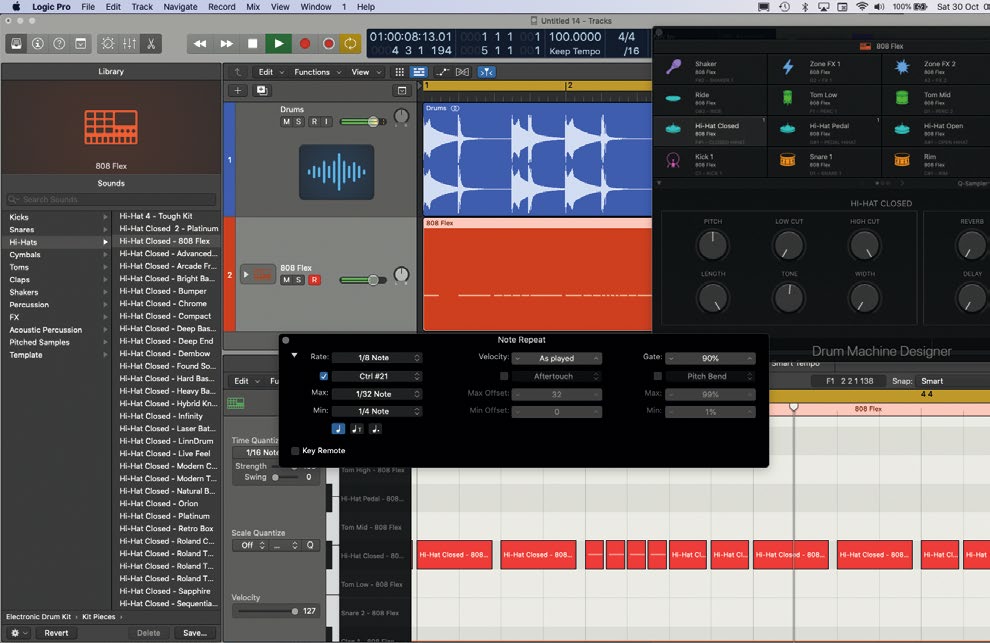The width and height of the screenshot is (990, 643).
Task: Open the Mix menu
Action: click(253, 7)
